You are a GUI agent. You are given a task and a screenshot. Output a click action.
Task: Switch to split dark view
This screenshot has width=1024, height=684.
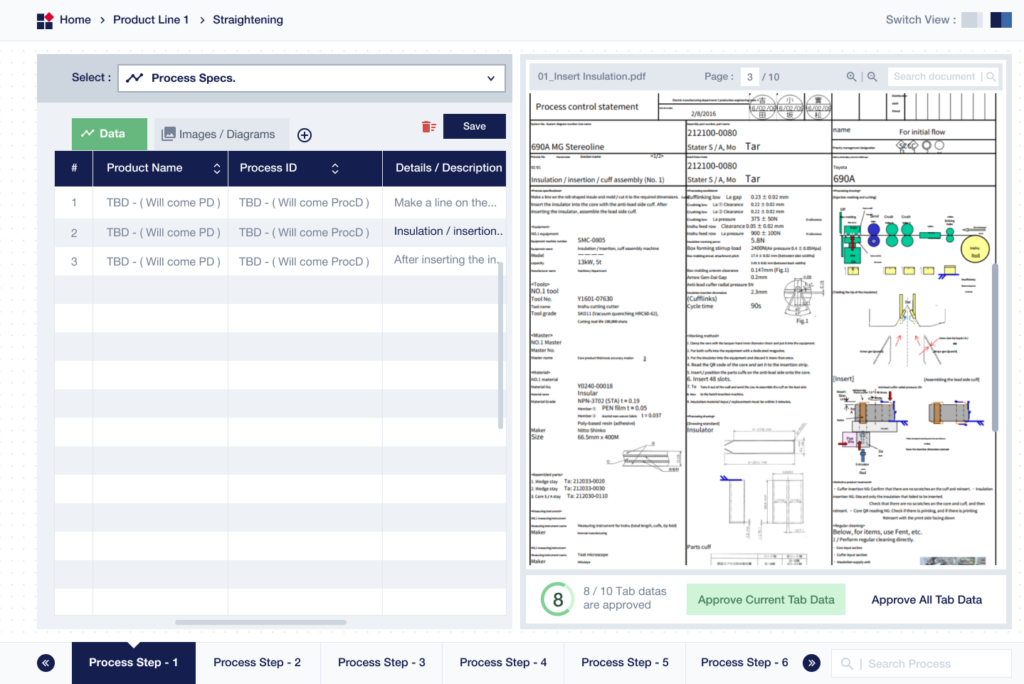pos(1001,20)
